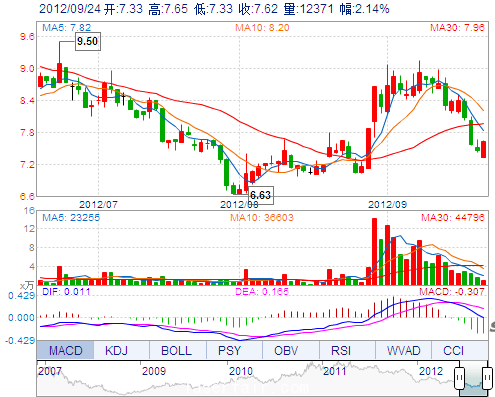Open the BOLL indicator tab
The image size is (495, 397).
click(178, 350)
